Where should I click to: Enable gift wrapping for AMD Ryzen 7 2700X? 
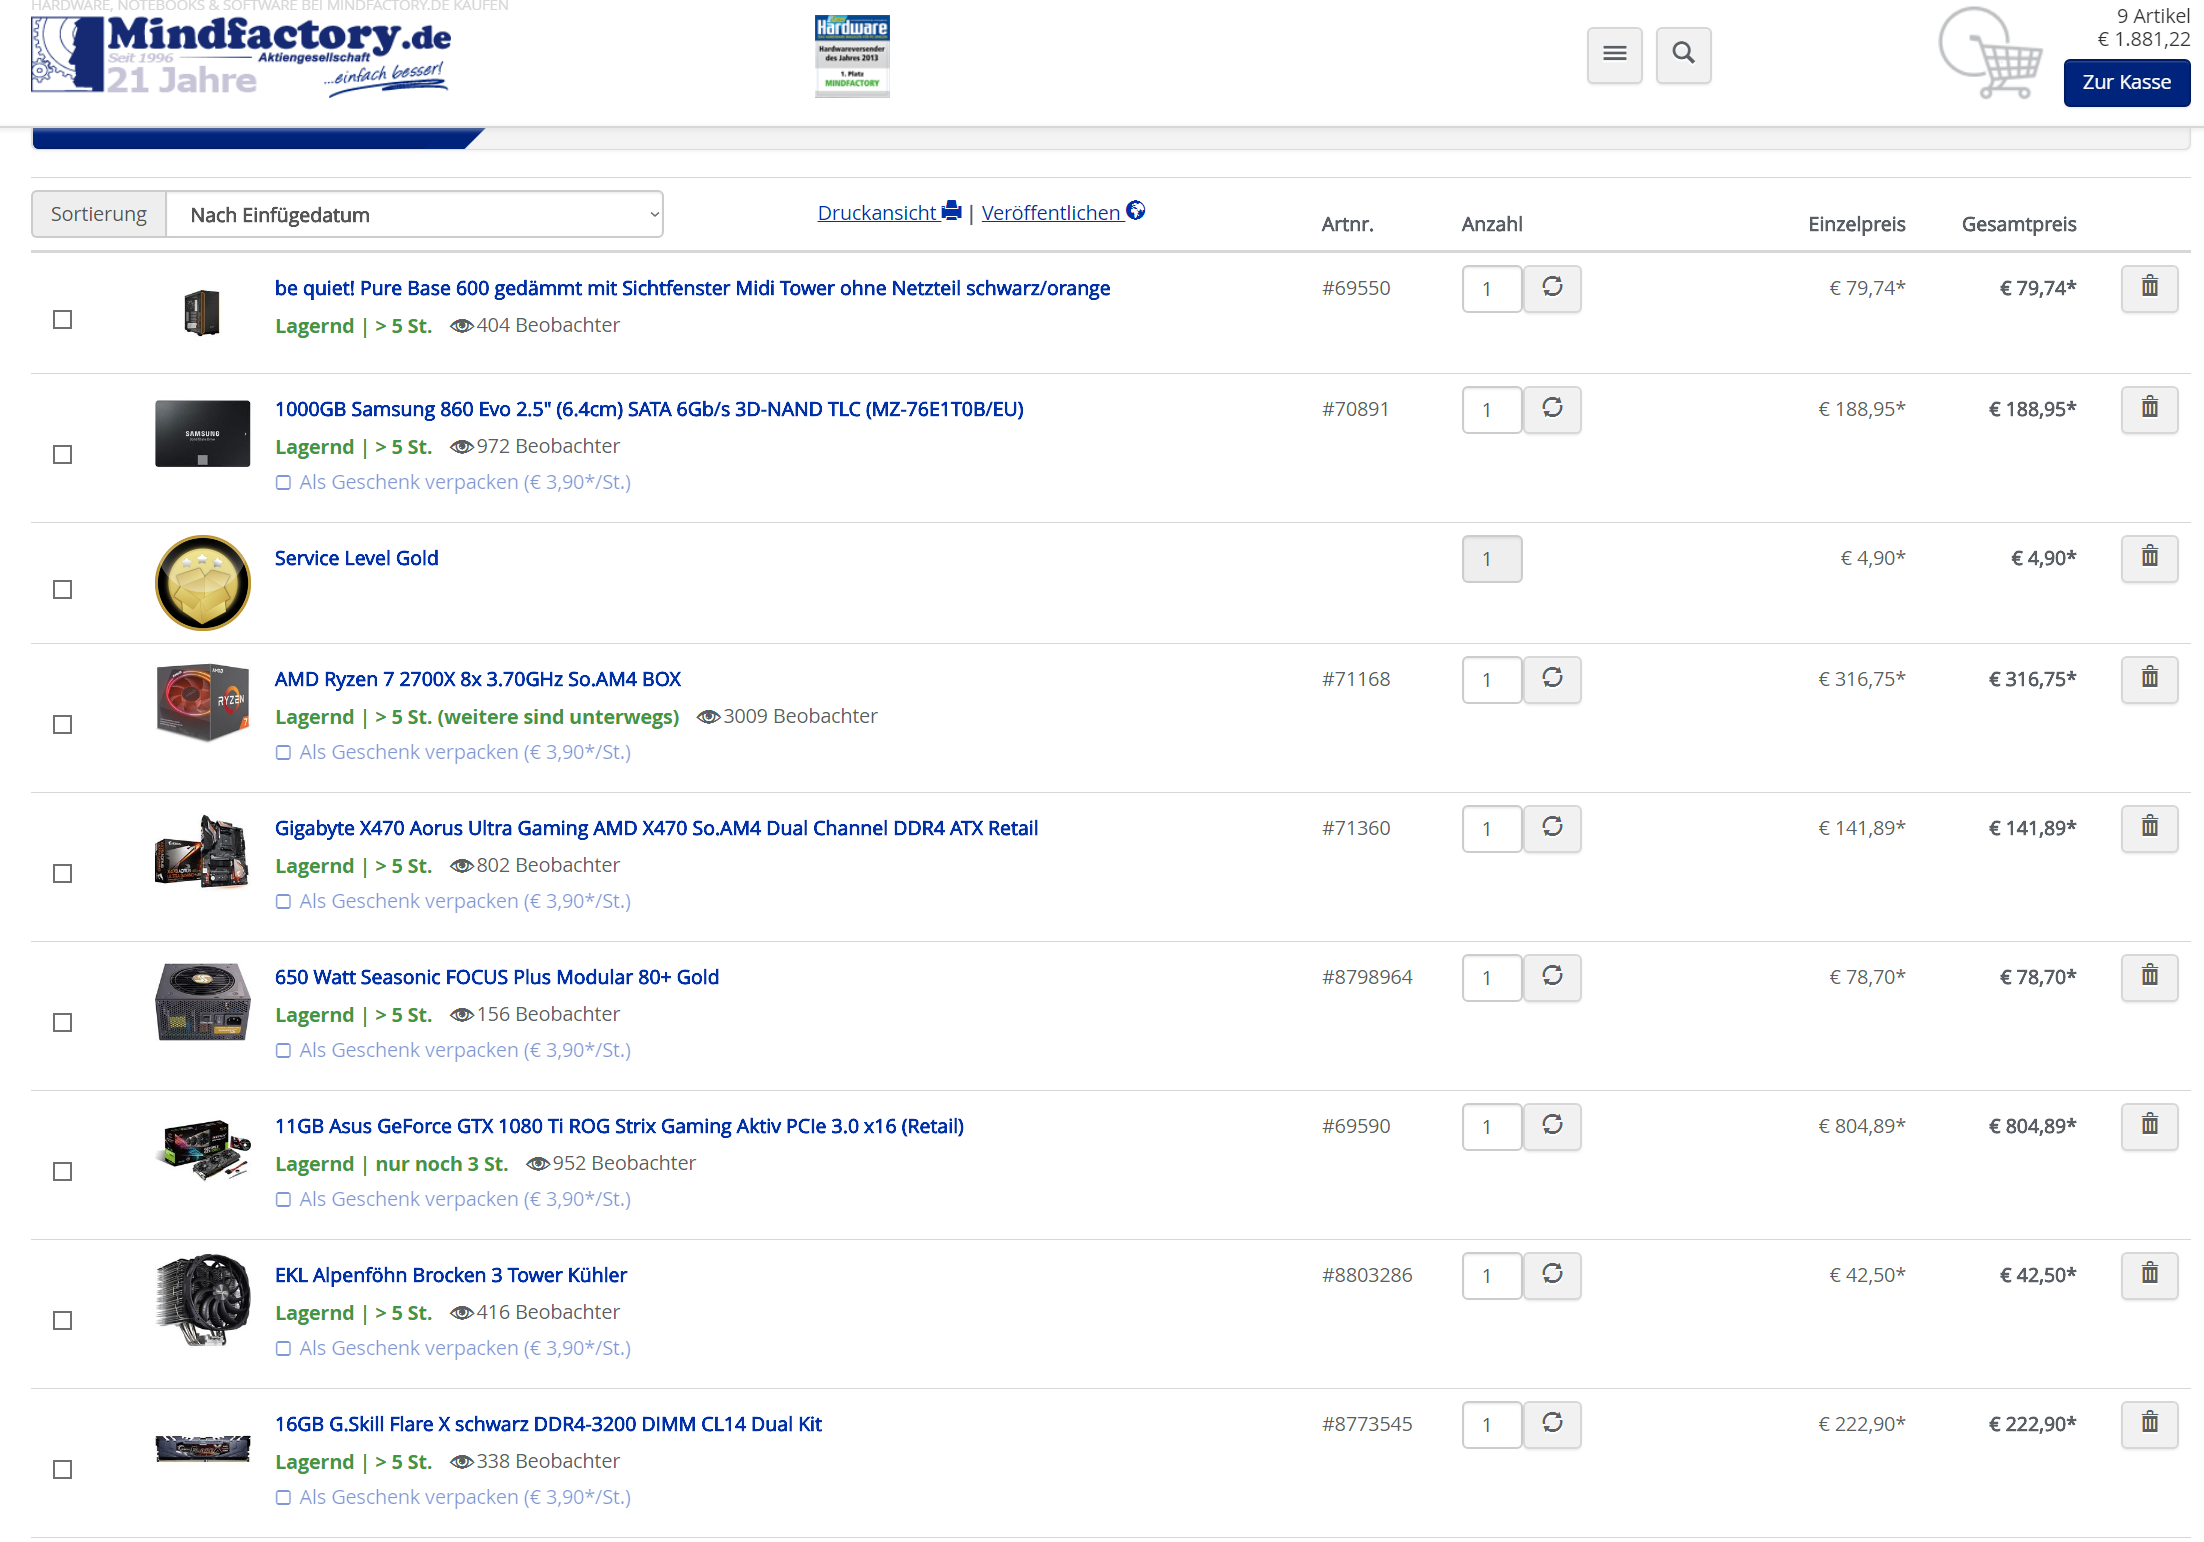283,753
